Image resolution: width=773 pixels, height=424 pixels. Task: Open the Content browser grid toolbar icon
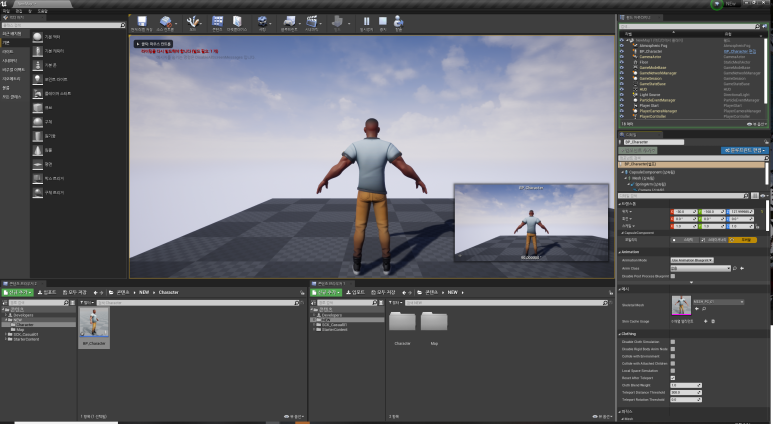(217, 21)
